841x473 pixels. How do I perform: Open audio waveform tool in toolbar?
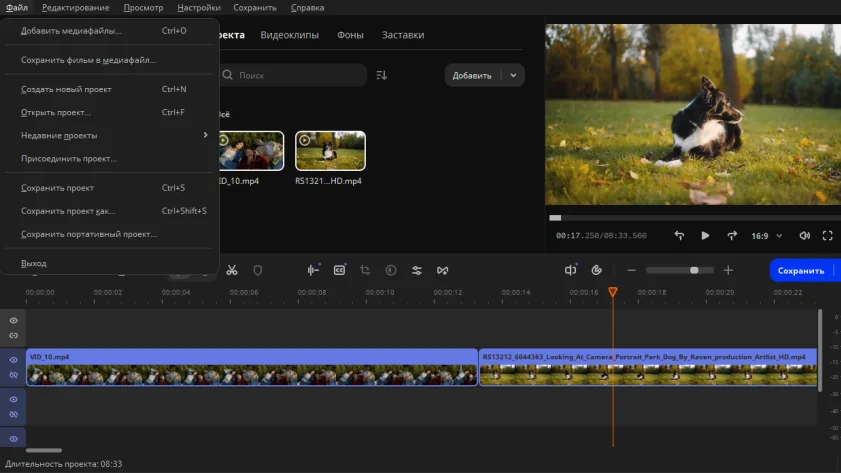313,270
